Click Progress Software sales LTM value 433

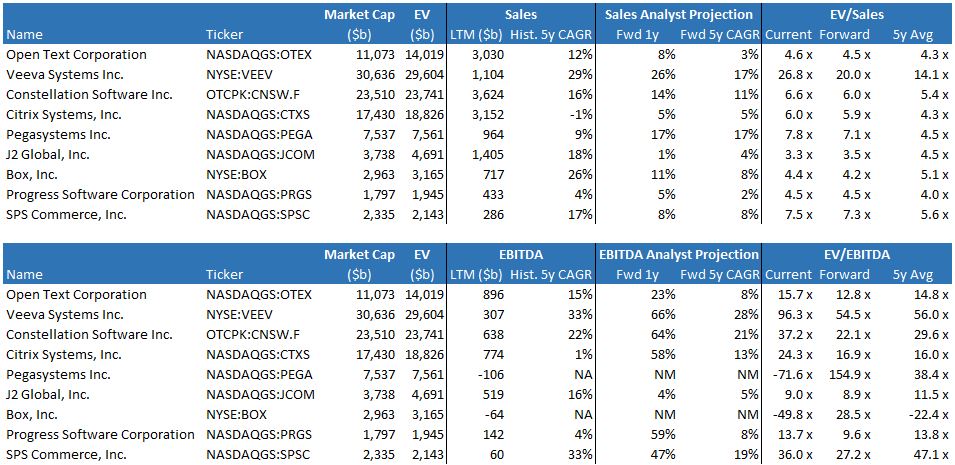[x=493, y=195]
